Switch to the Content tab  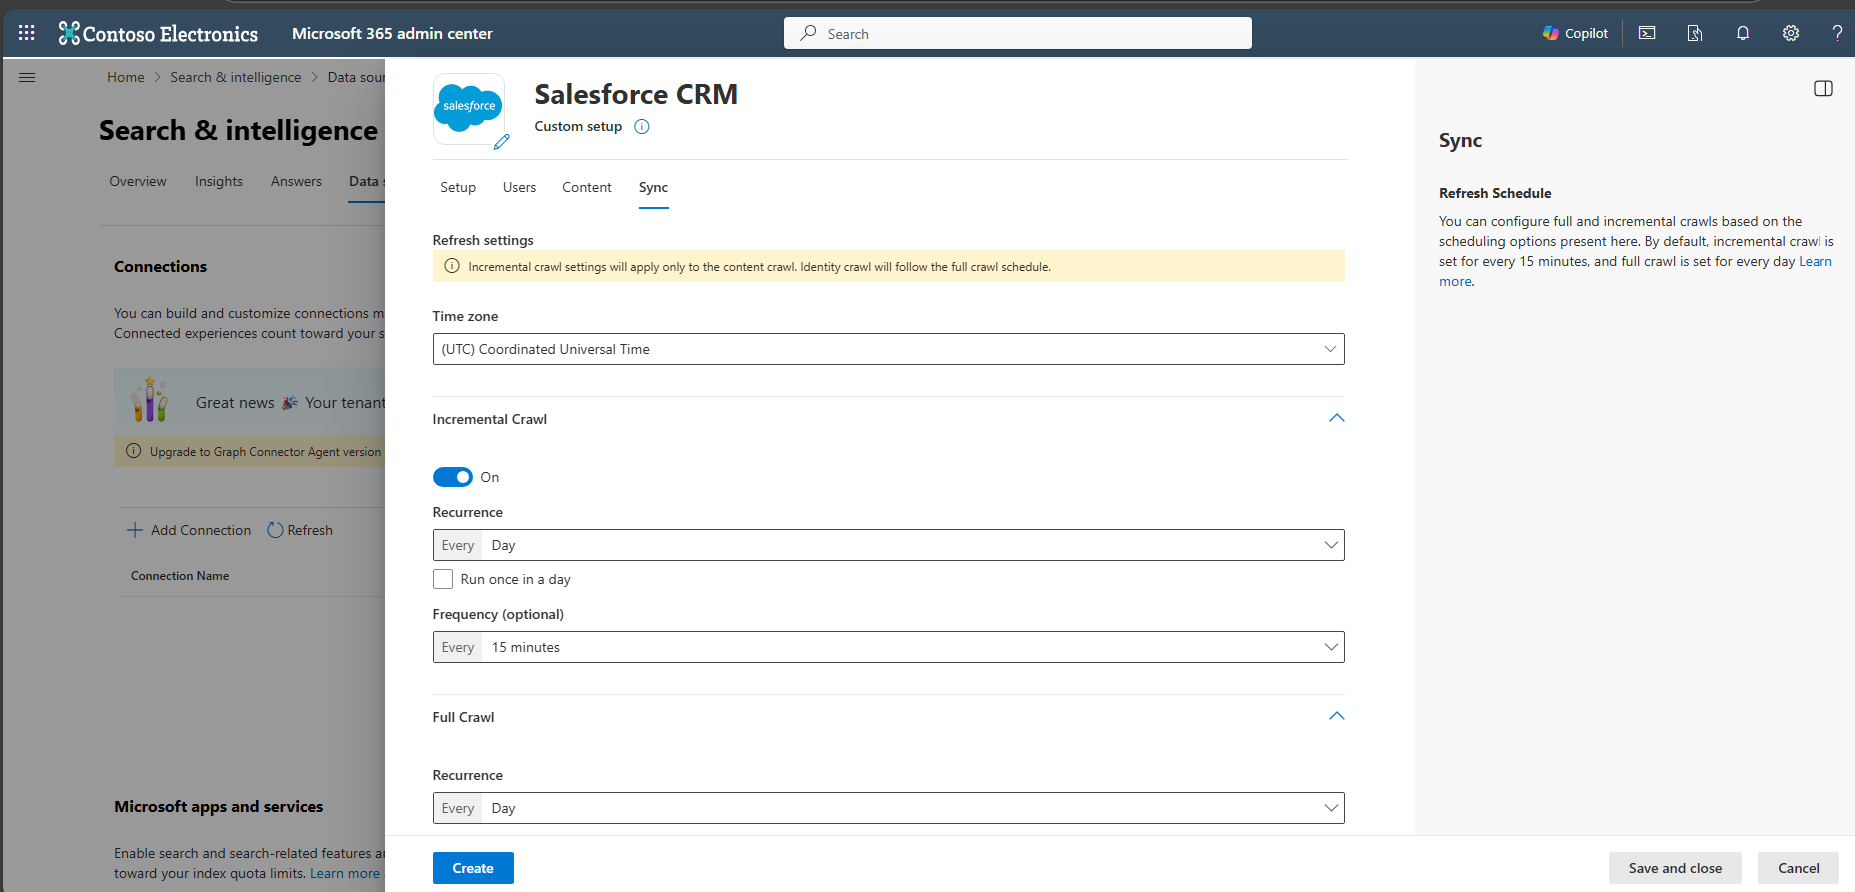586,188
